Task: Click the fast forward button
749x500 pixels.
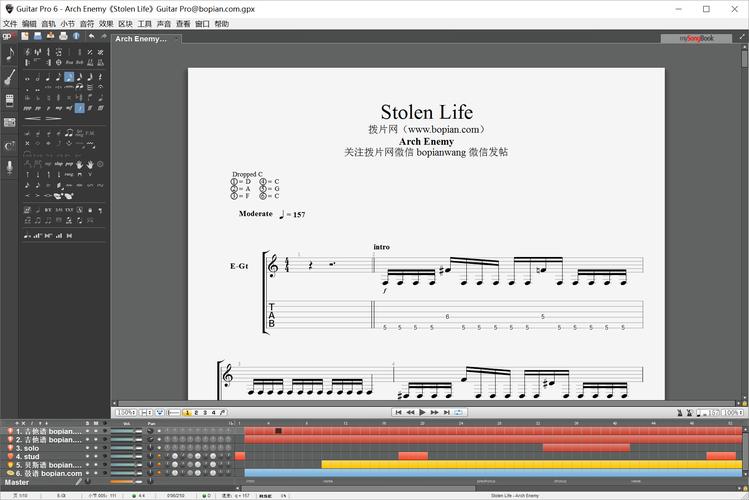Action: (434, 412)
